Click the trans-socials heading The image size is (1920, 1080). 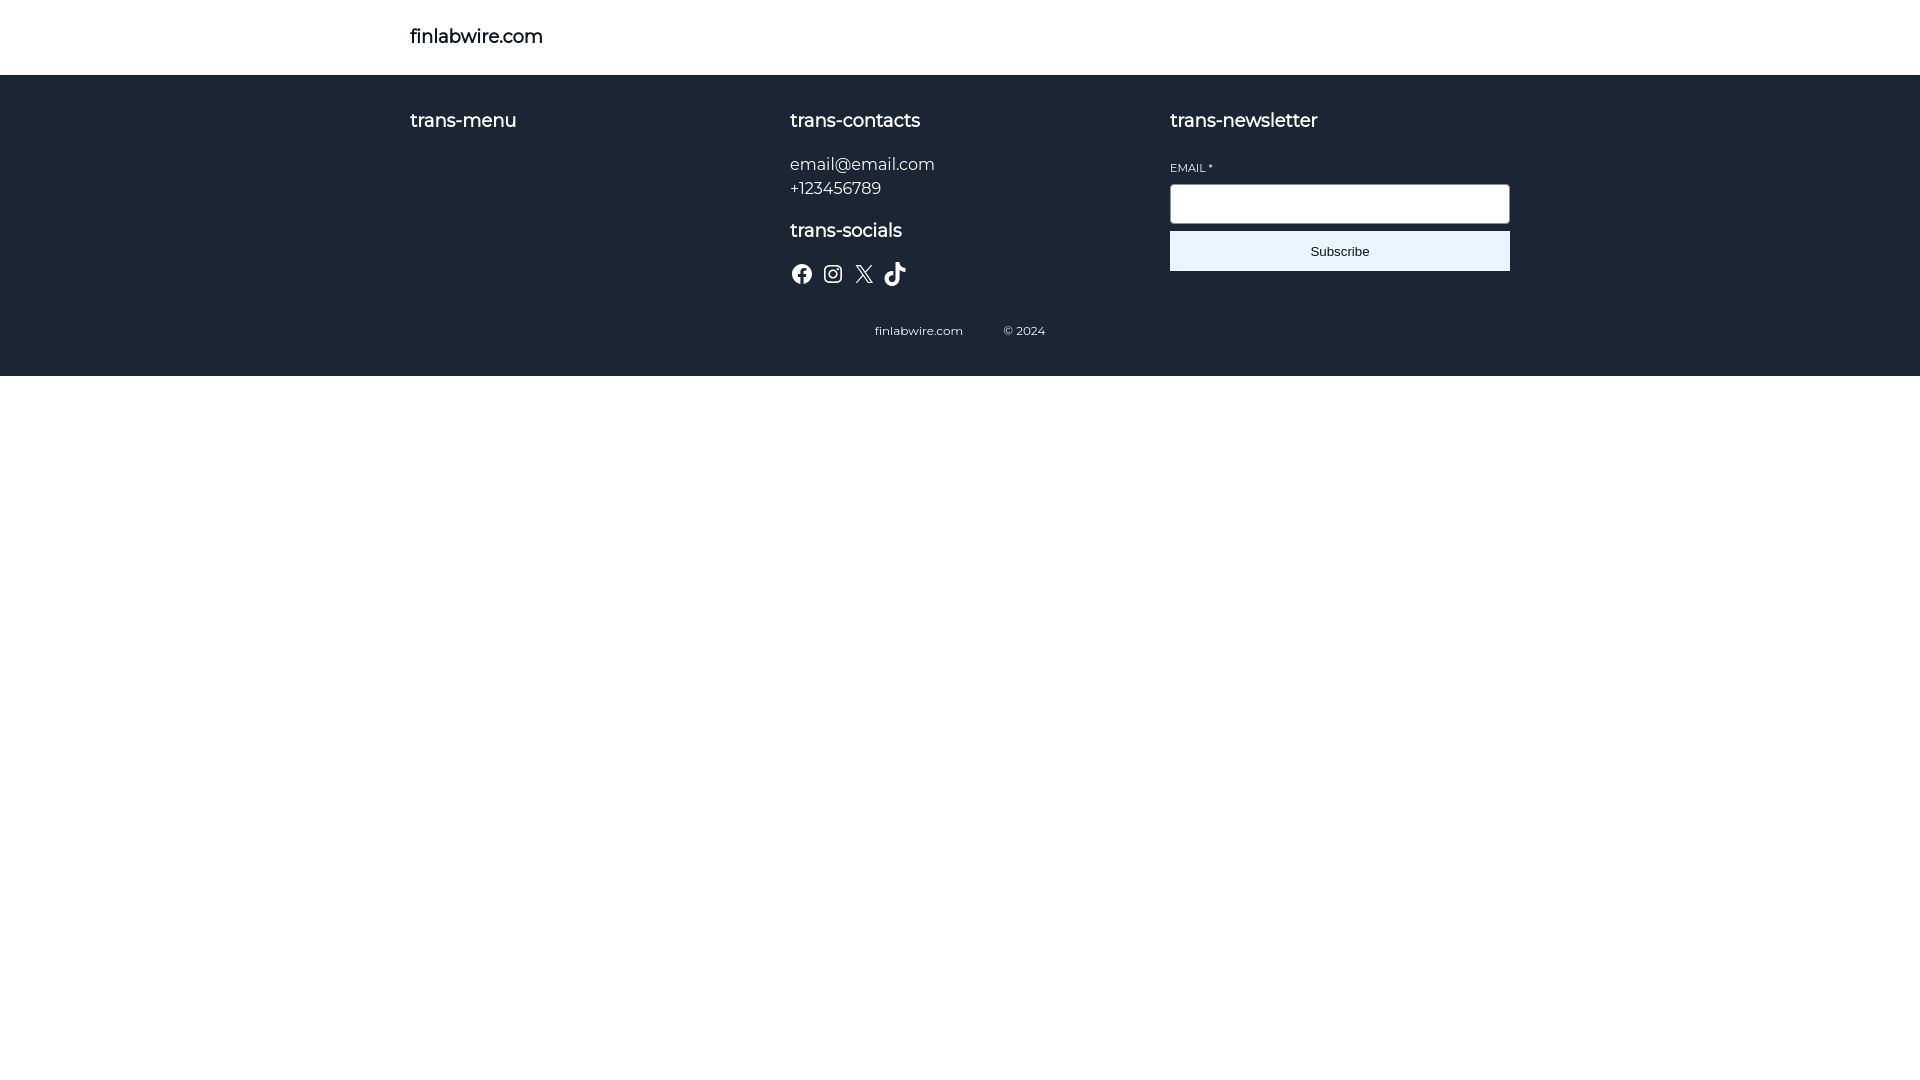click(x=845, y=231)
